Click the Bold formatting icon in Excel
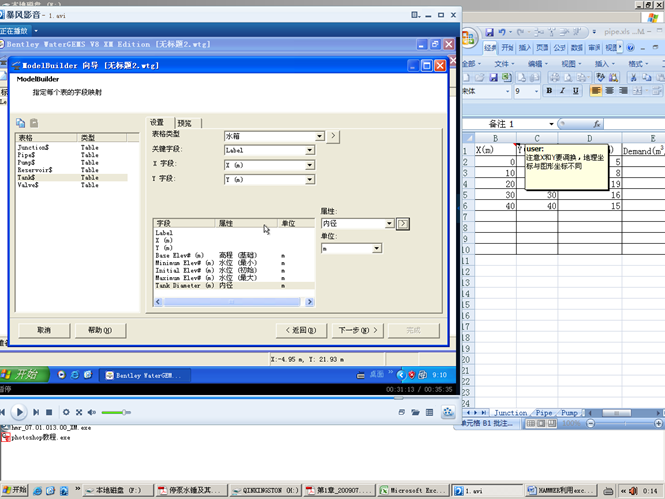Screen dimensions: 665x499 pyautogui.click(x=549, y=91)
